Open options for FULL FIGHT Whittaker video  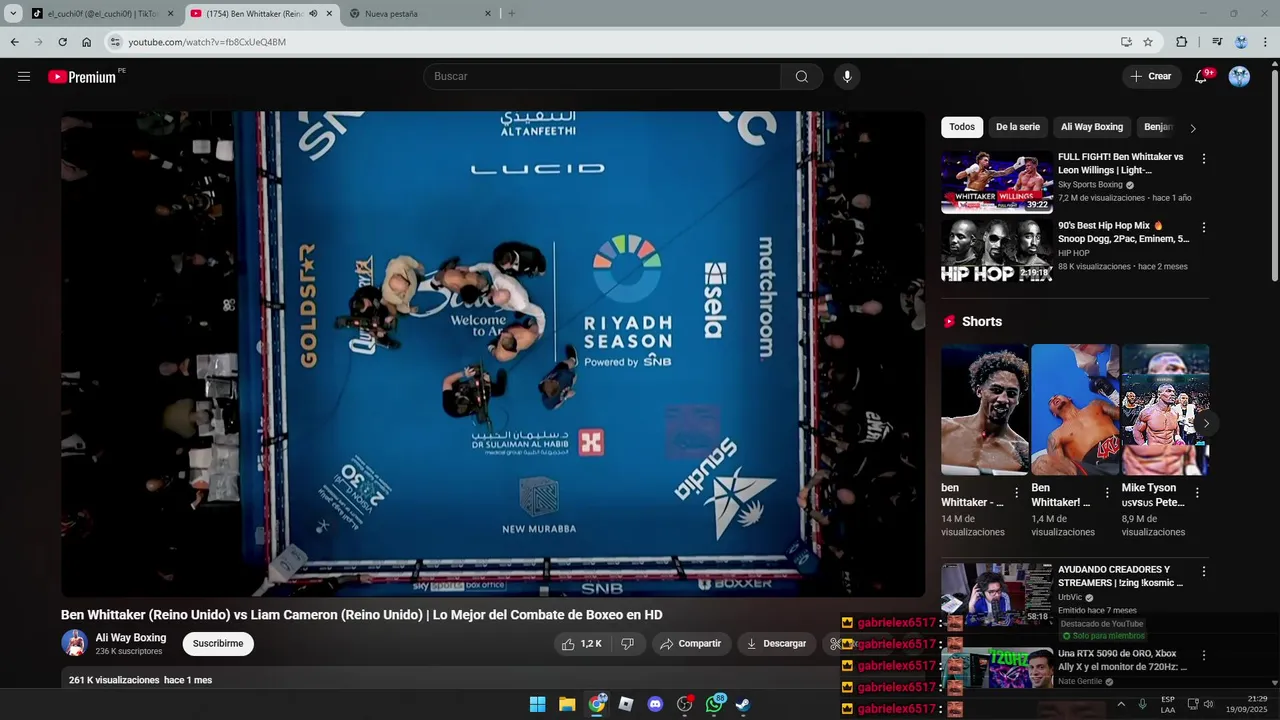tap(1203, 158)
